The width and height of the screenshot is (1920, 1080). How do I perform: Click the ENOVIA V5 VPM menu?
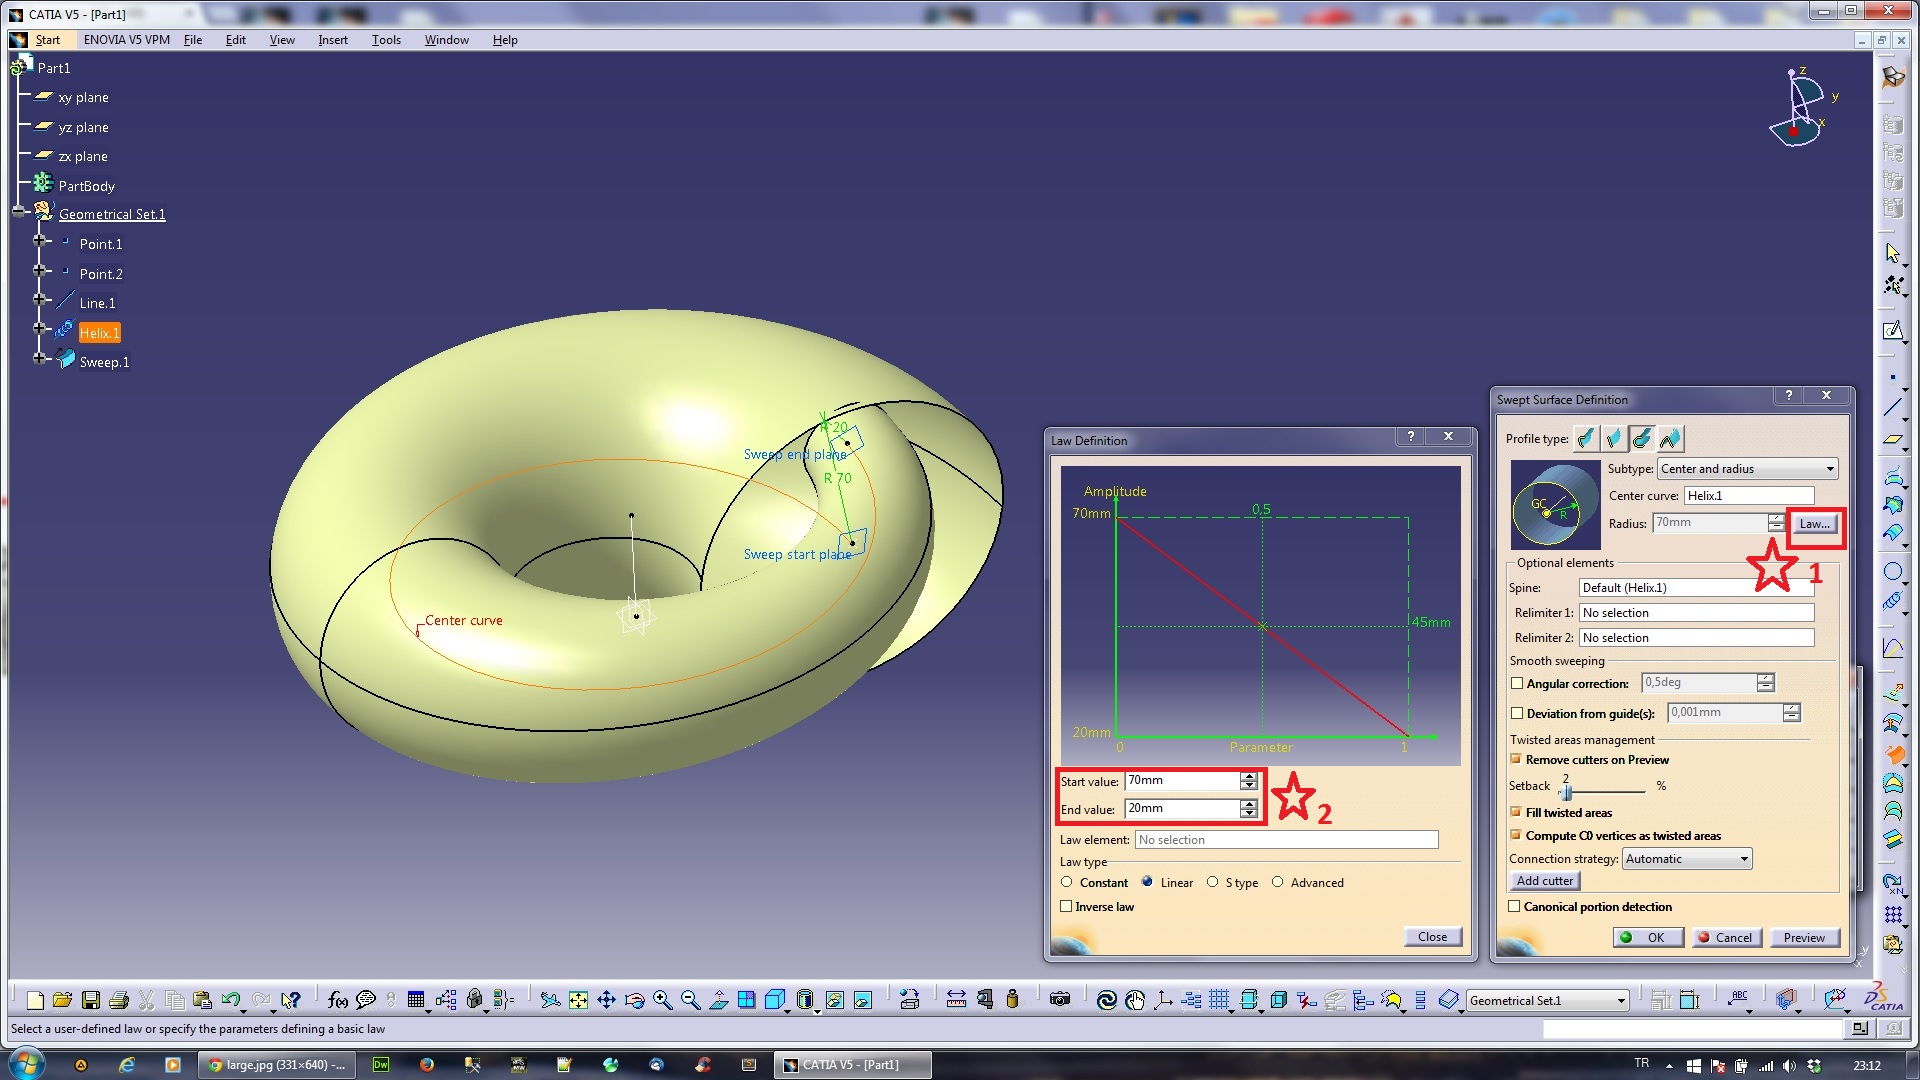126,40
